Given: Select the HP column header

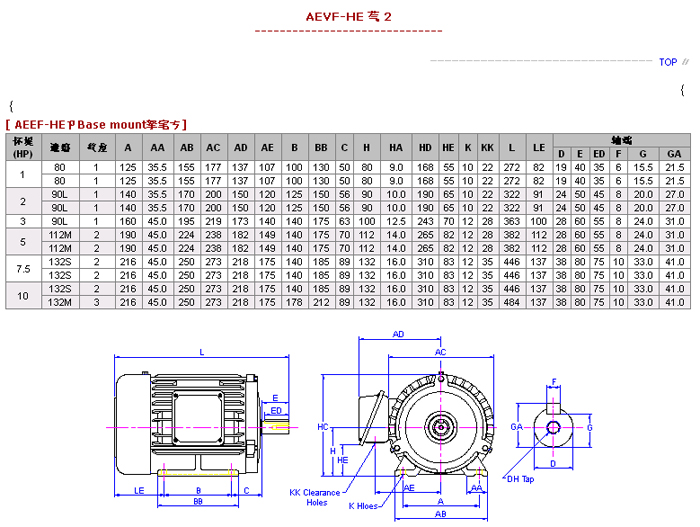Looking at the screenshot, I should click(x=22, y=146).
